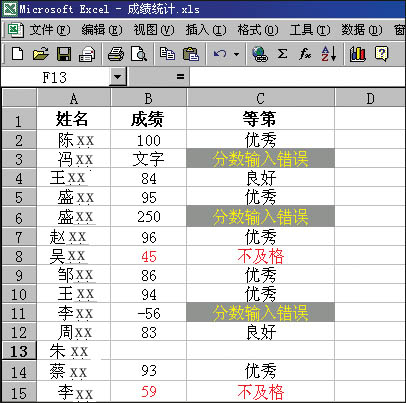
Task: Open the 工具(T) menu
Action: (x=310, y=30)
